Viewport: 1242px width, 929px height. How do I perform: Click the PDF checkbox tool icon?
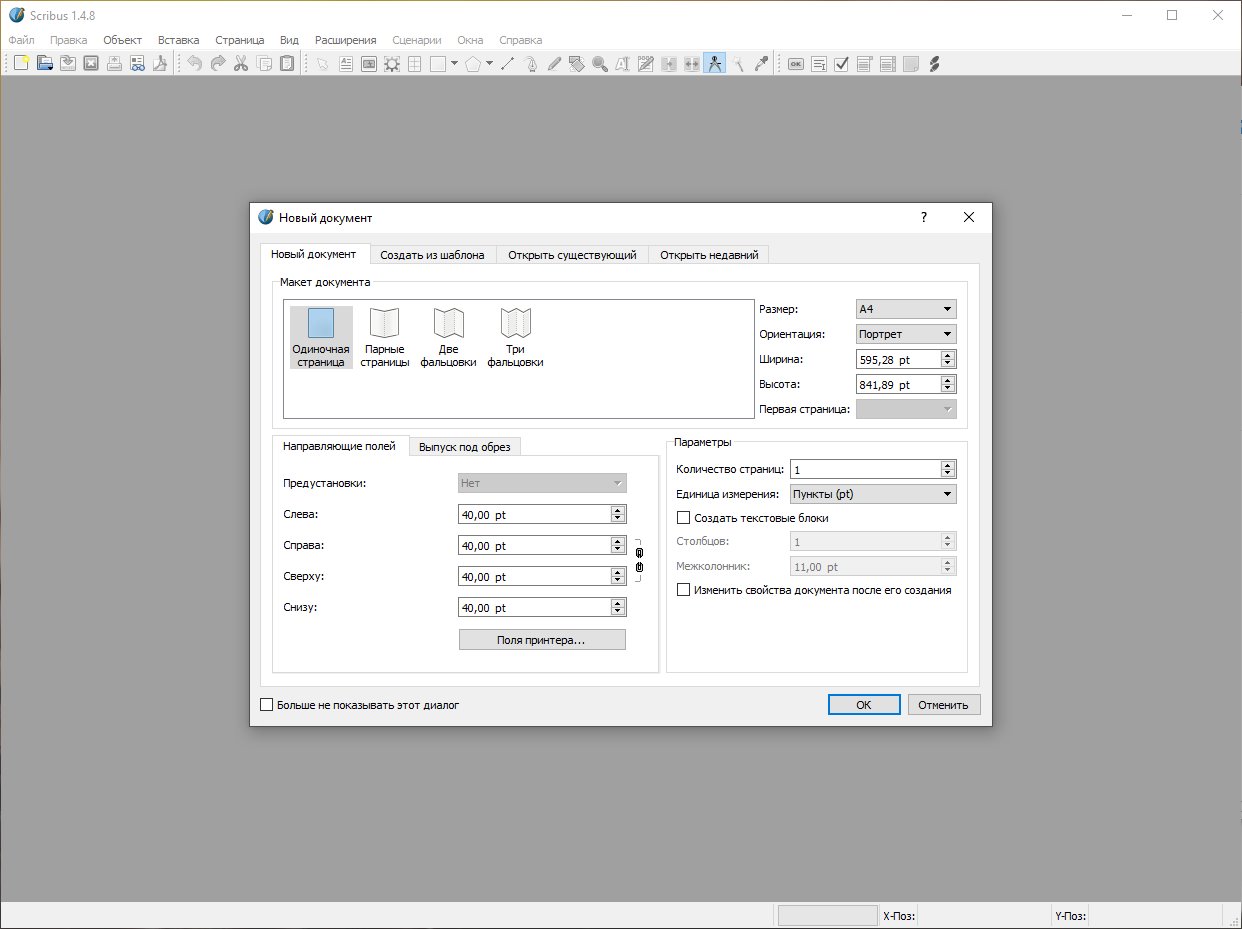coord(842,64)
